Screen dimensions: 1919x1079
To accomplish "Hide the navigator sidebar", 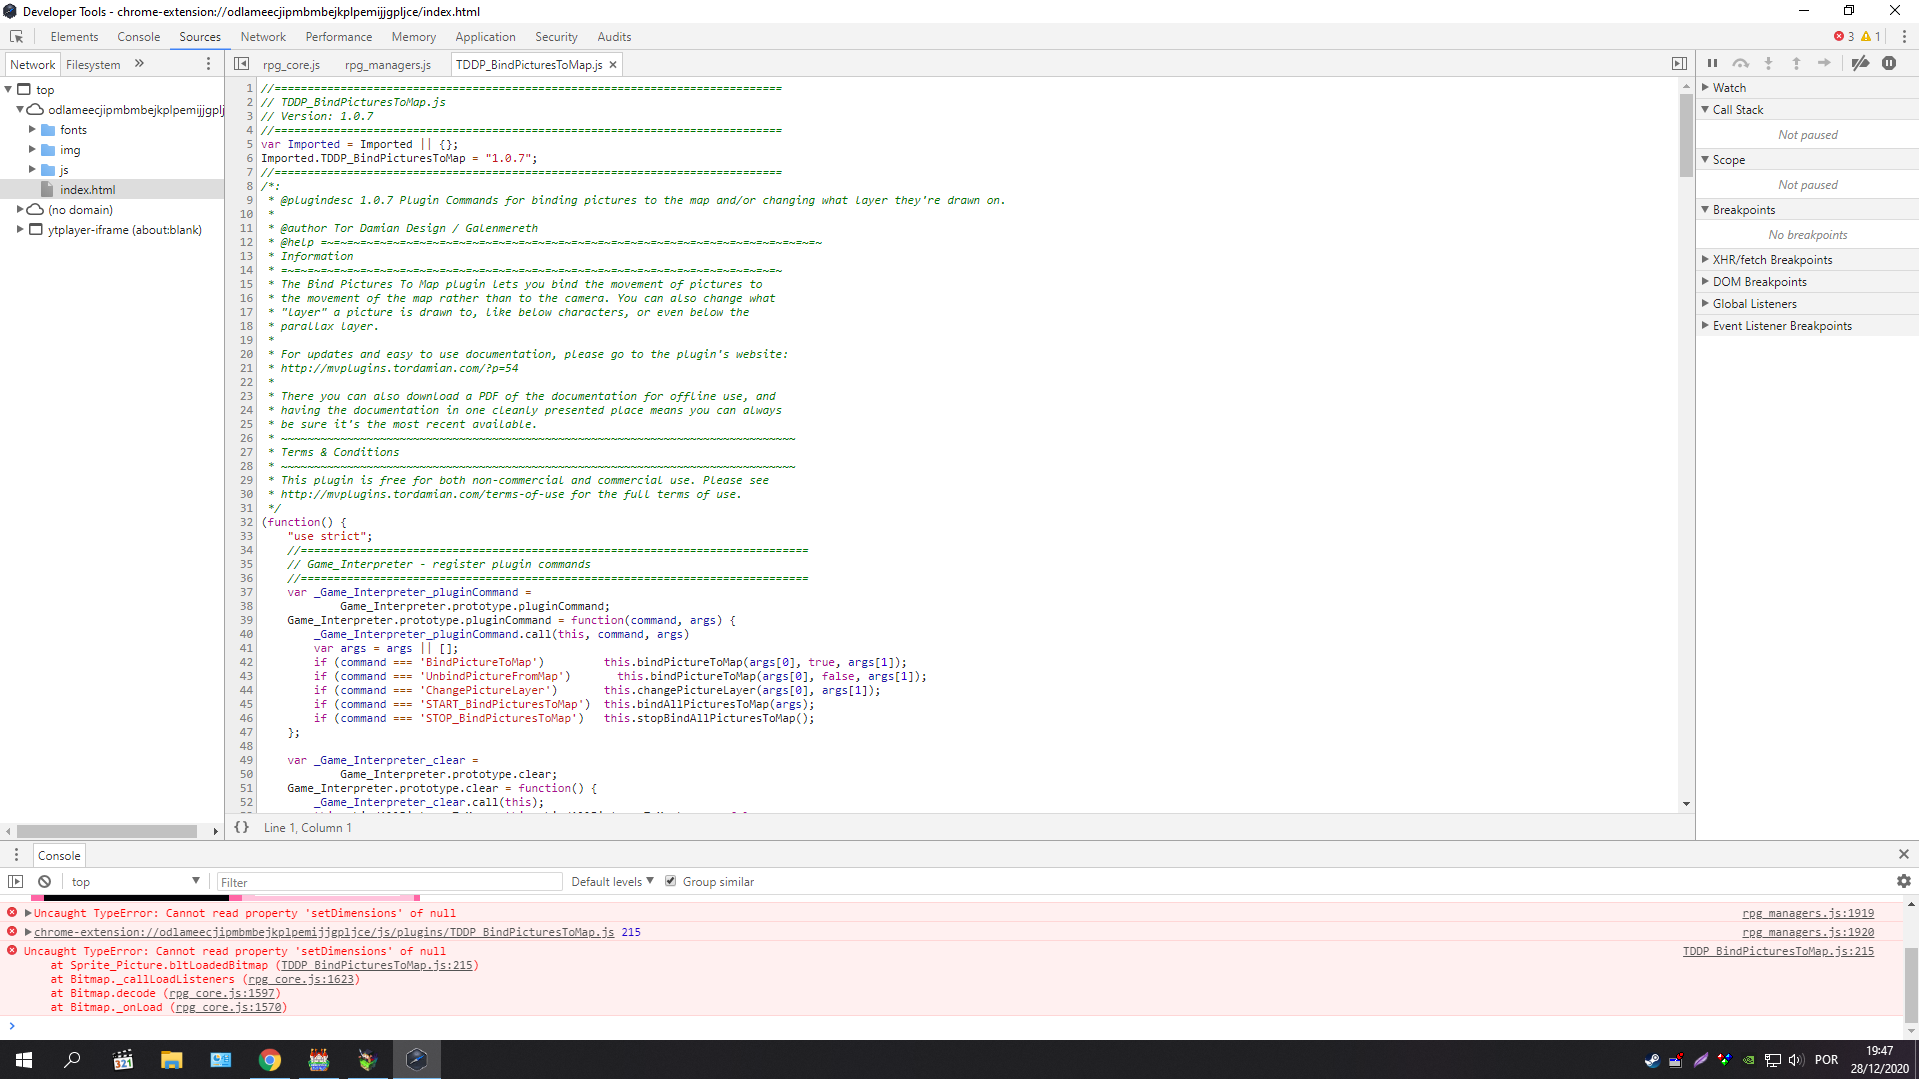I will coord(242,64).
